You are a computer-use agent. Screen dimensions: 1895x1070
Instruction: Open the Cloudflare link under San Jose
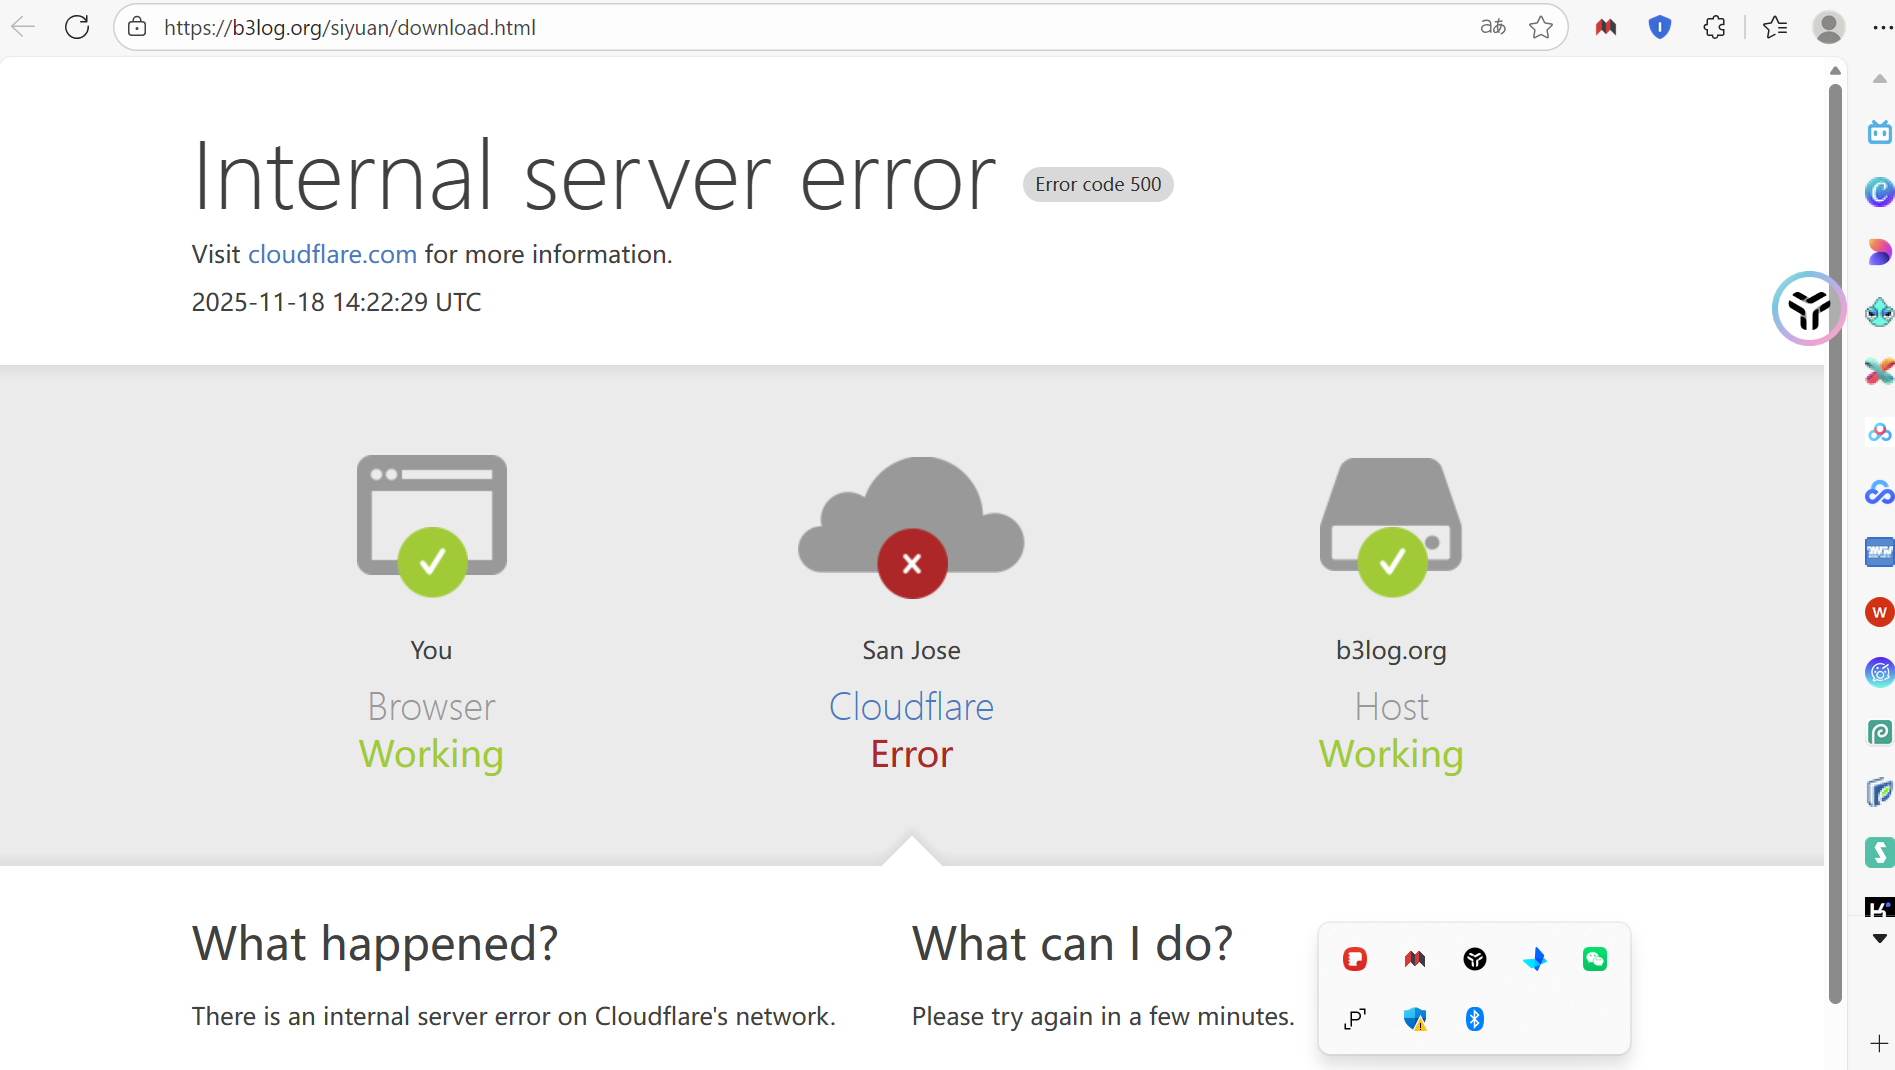point(911,707)
